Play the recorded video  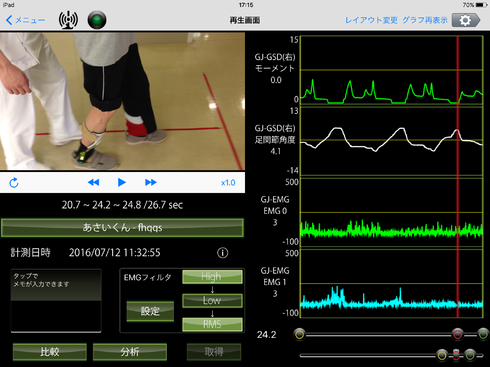[122, 182]
